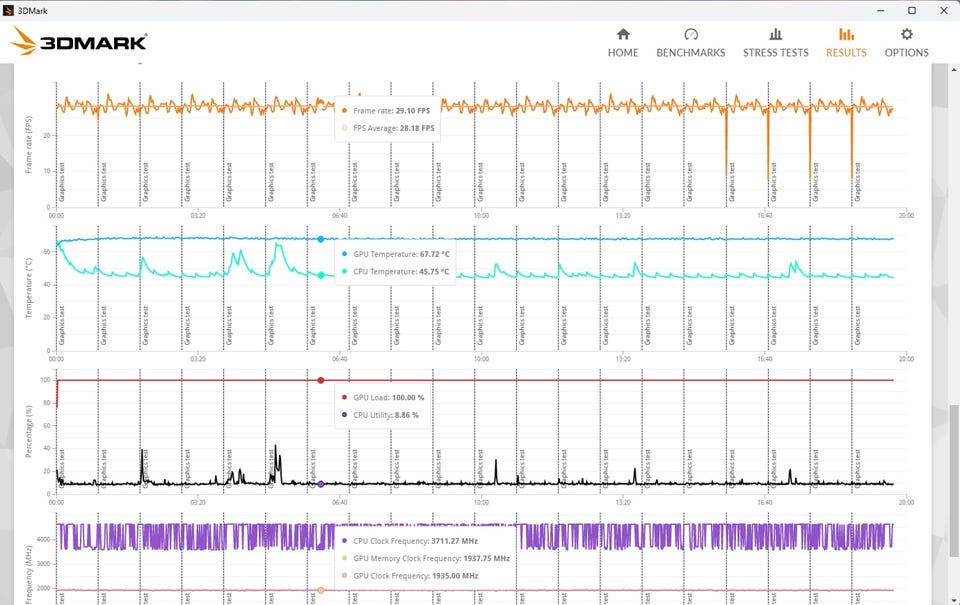The width and height of the screenshot is (960, 605).
Task: Click the blue GPU Temperature chart point
Action: pos(320,239)
